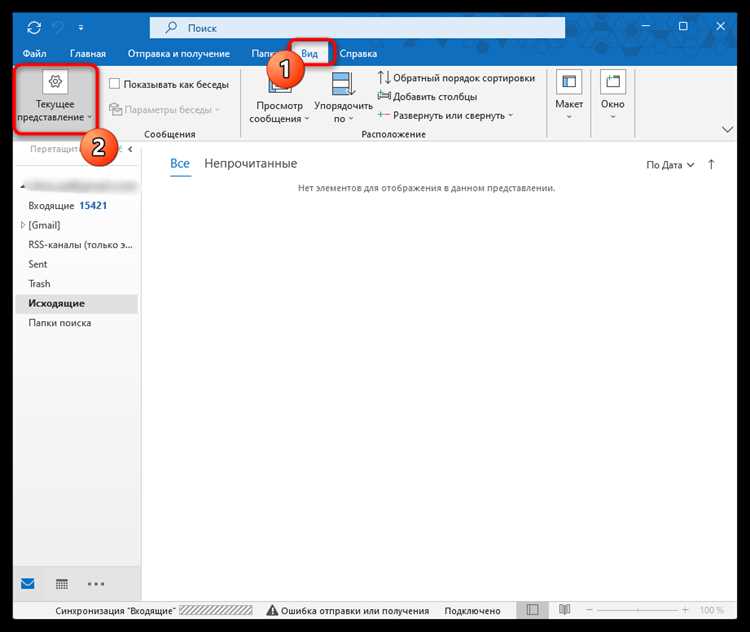Click the 15421 unread count
The width and height of the screenshot is (750, 632).
pyautogui.click(x=93, y=206)
